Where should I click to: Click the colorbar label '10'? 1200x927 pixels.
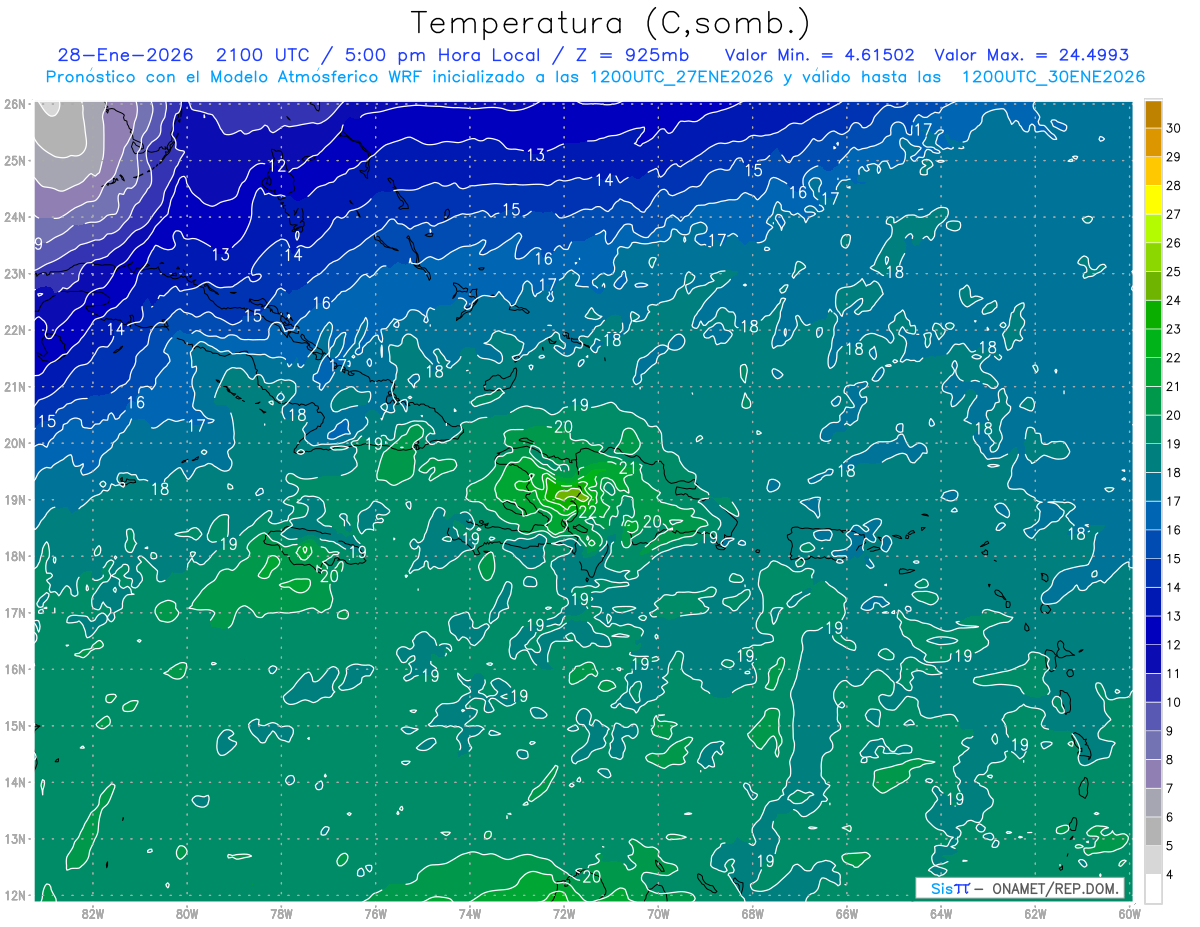(1174, 702)
